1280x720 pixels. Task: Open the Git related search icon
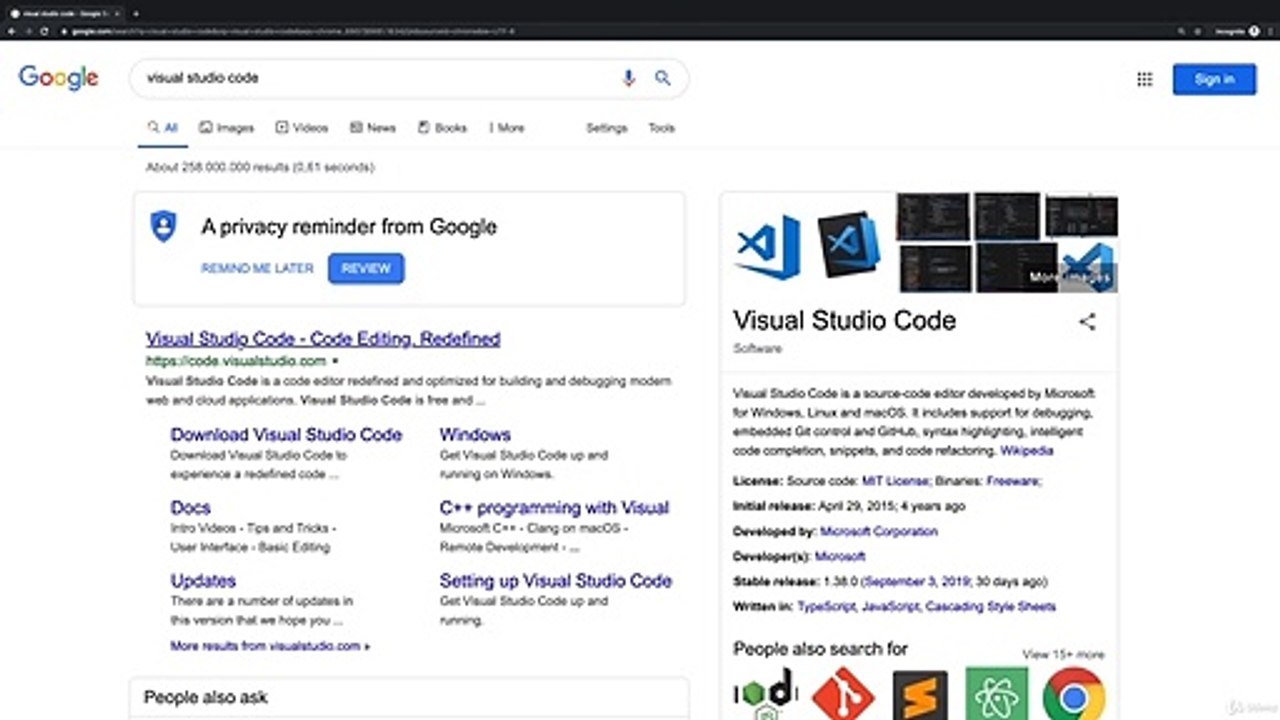[x=843, y=694]
